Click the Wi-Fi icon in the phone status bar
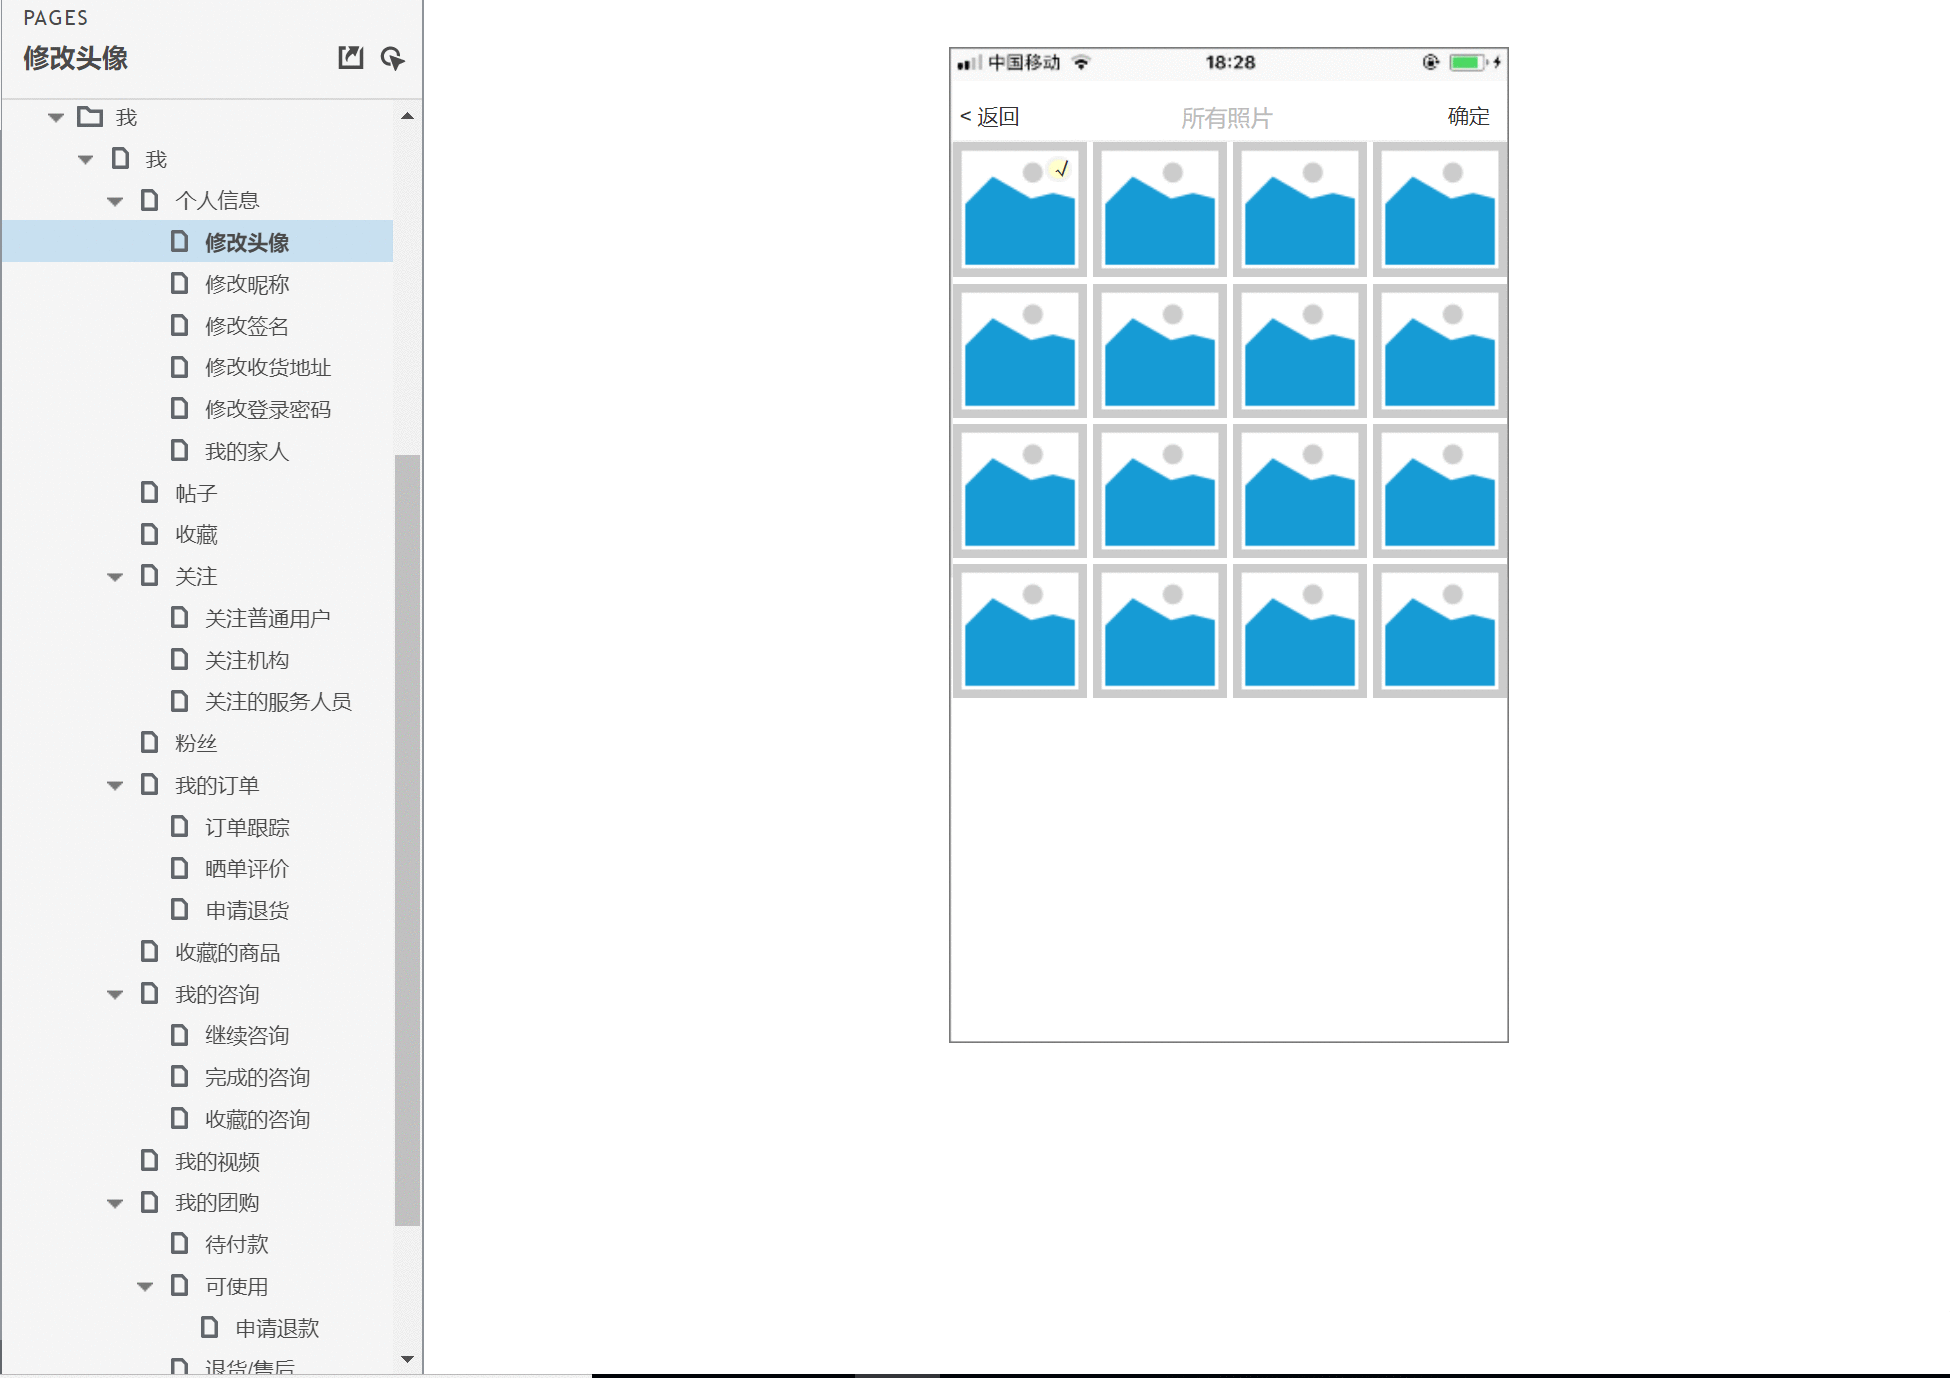The width and height of the screenshot is (1950, 1378). pyautogui.click(x=1081, y=62)
